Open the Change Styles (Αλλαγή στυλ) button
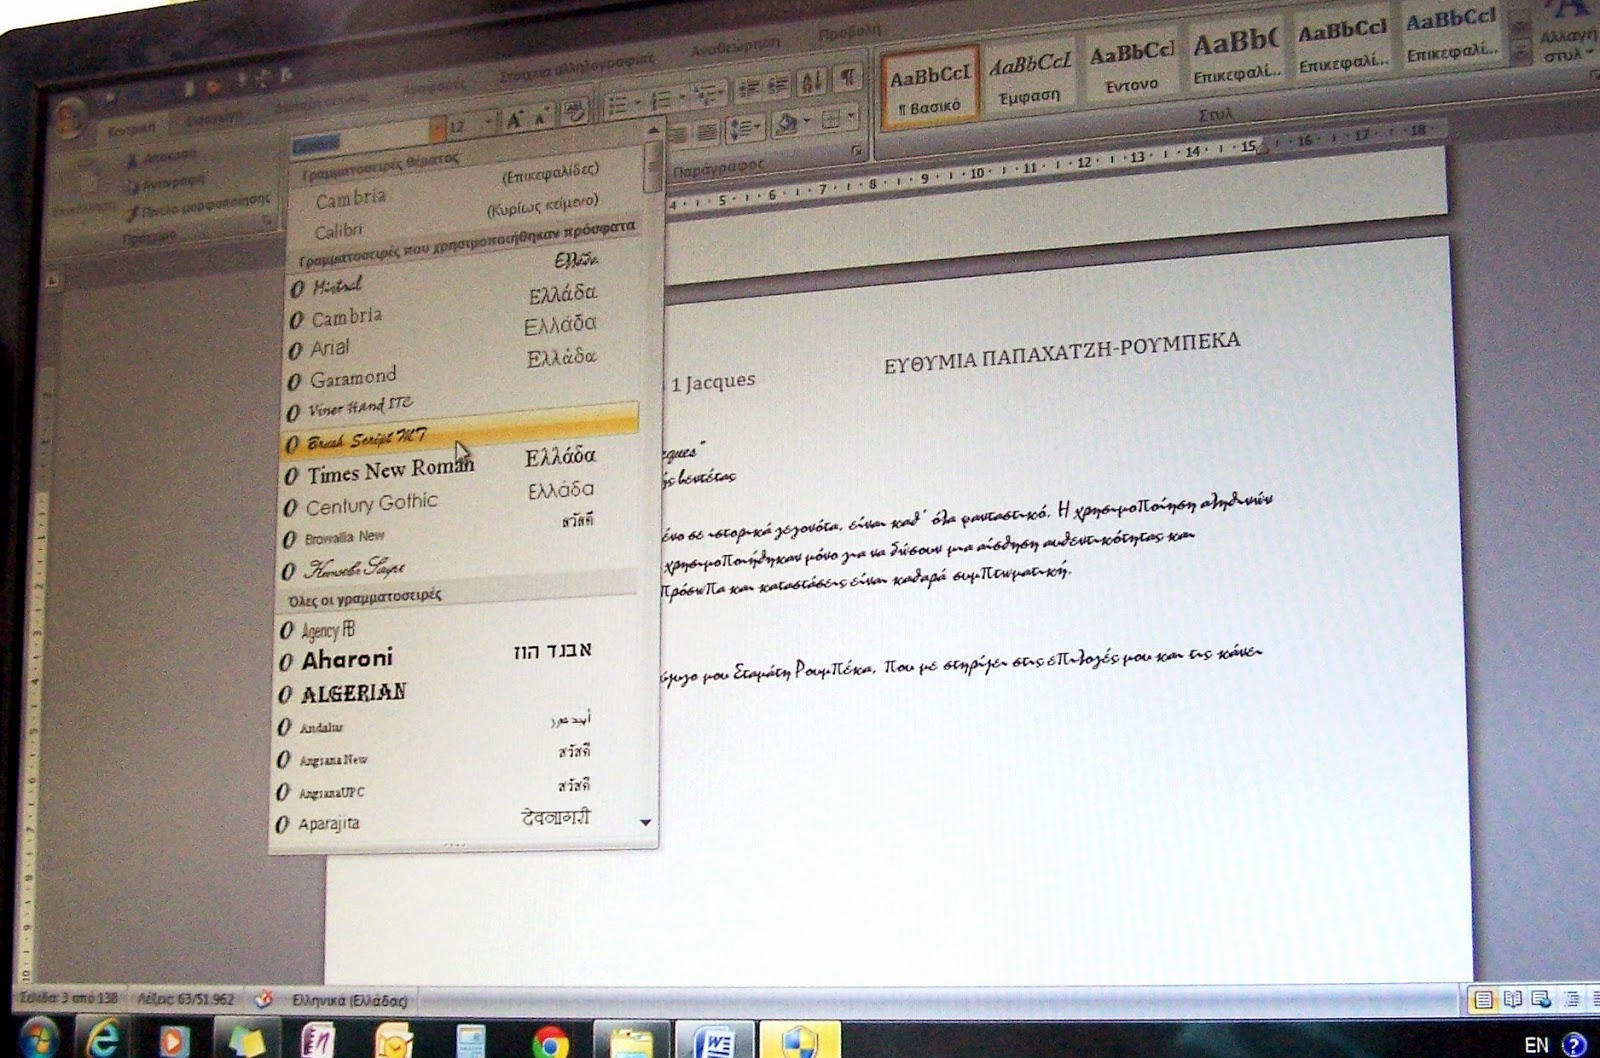 1569,32
